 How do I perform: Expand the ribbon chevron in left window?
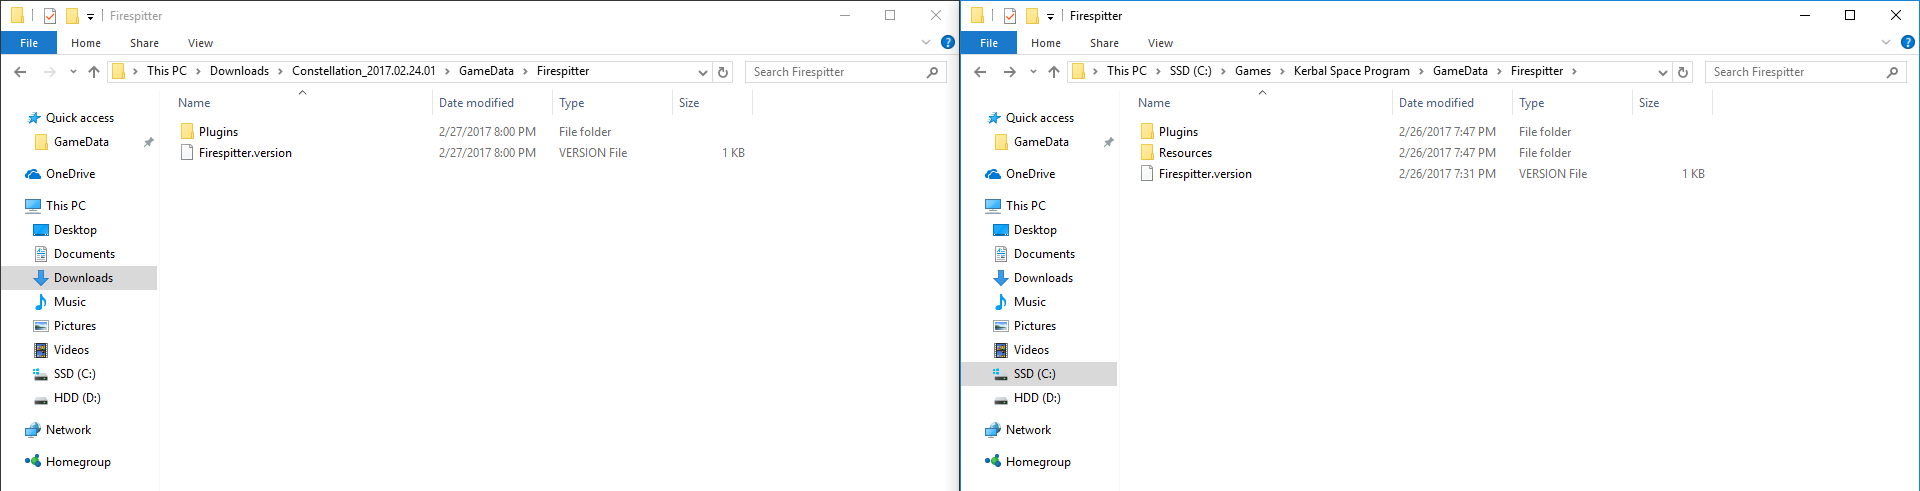pos(926,42)
